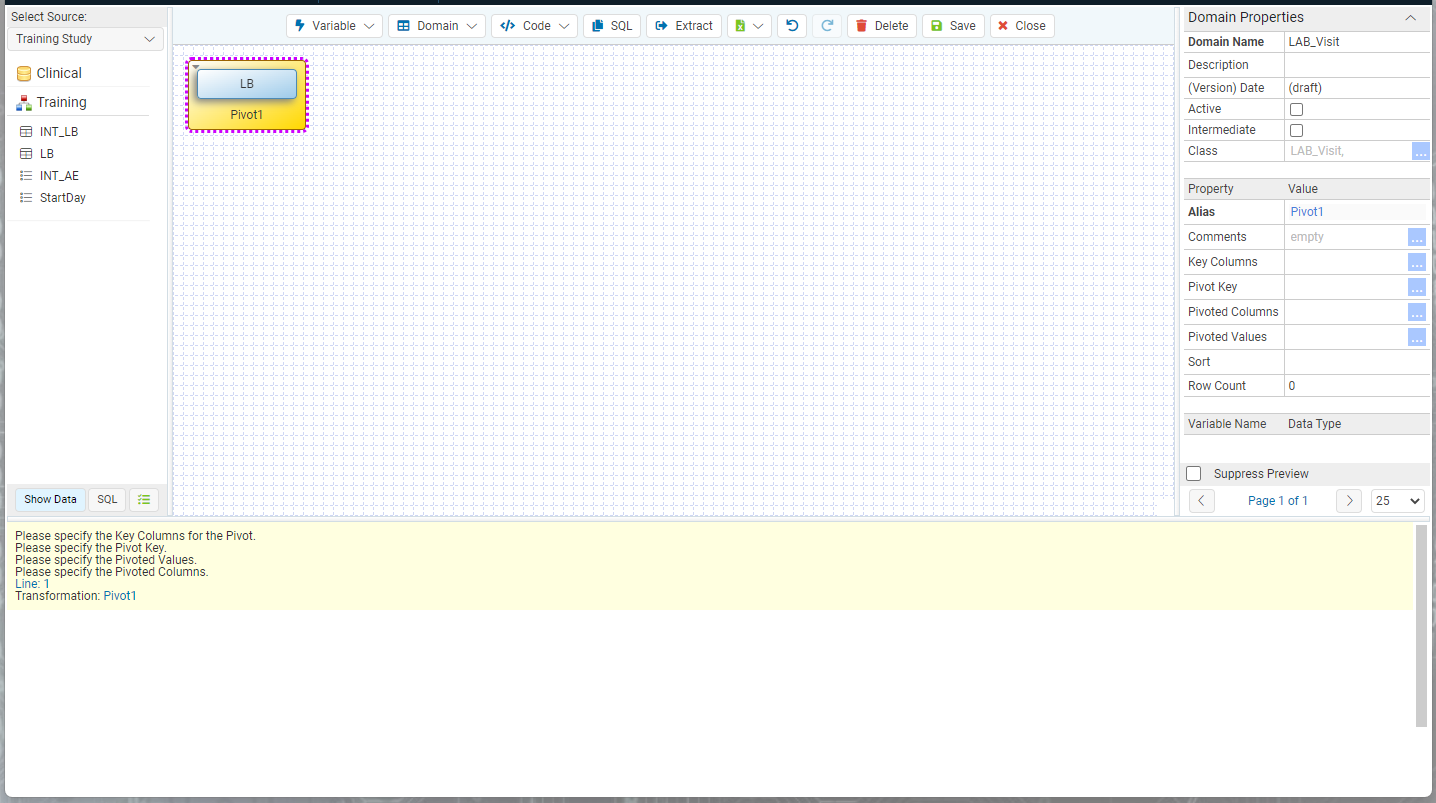Open the Key Columns ellipsis editor
Viewport: 1436px width, 803px height.
(x=1417, y=262)
